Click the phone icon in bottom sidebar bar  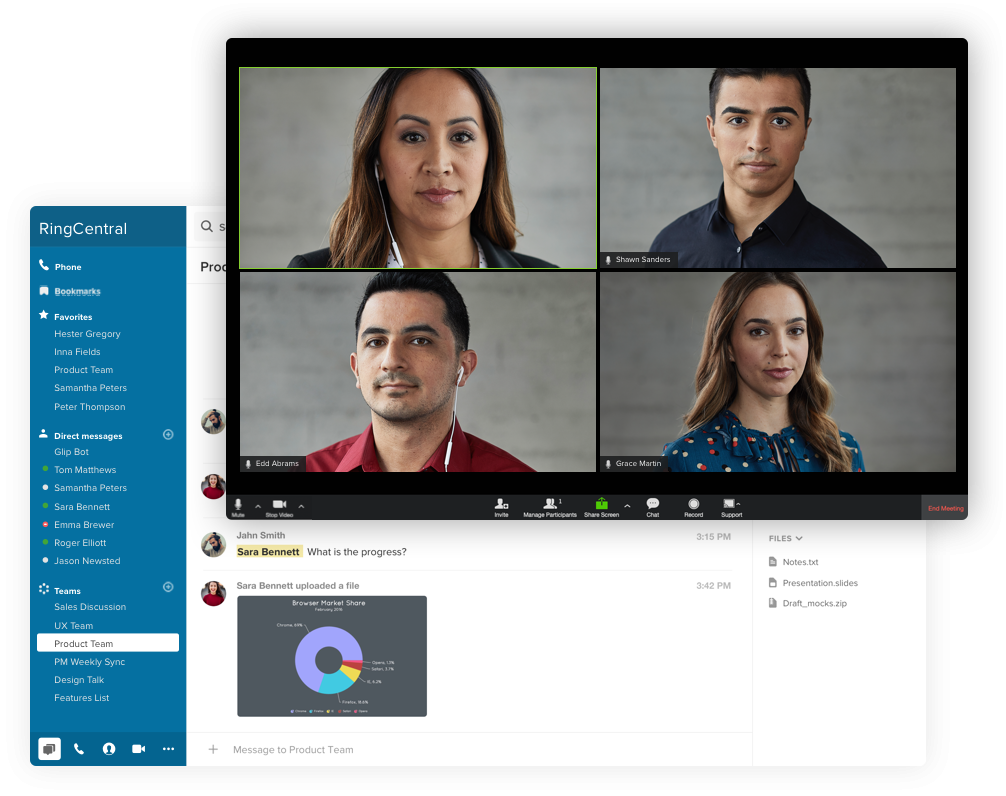pos(79,749)
